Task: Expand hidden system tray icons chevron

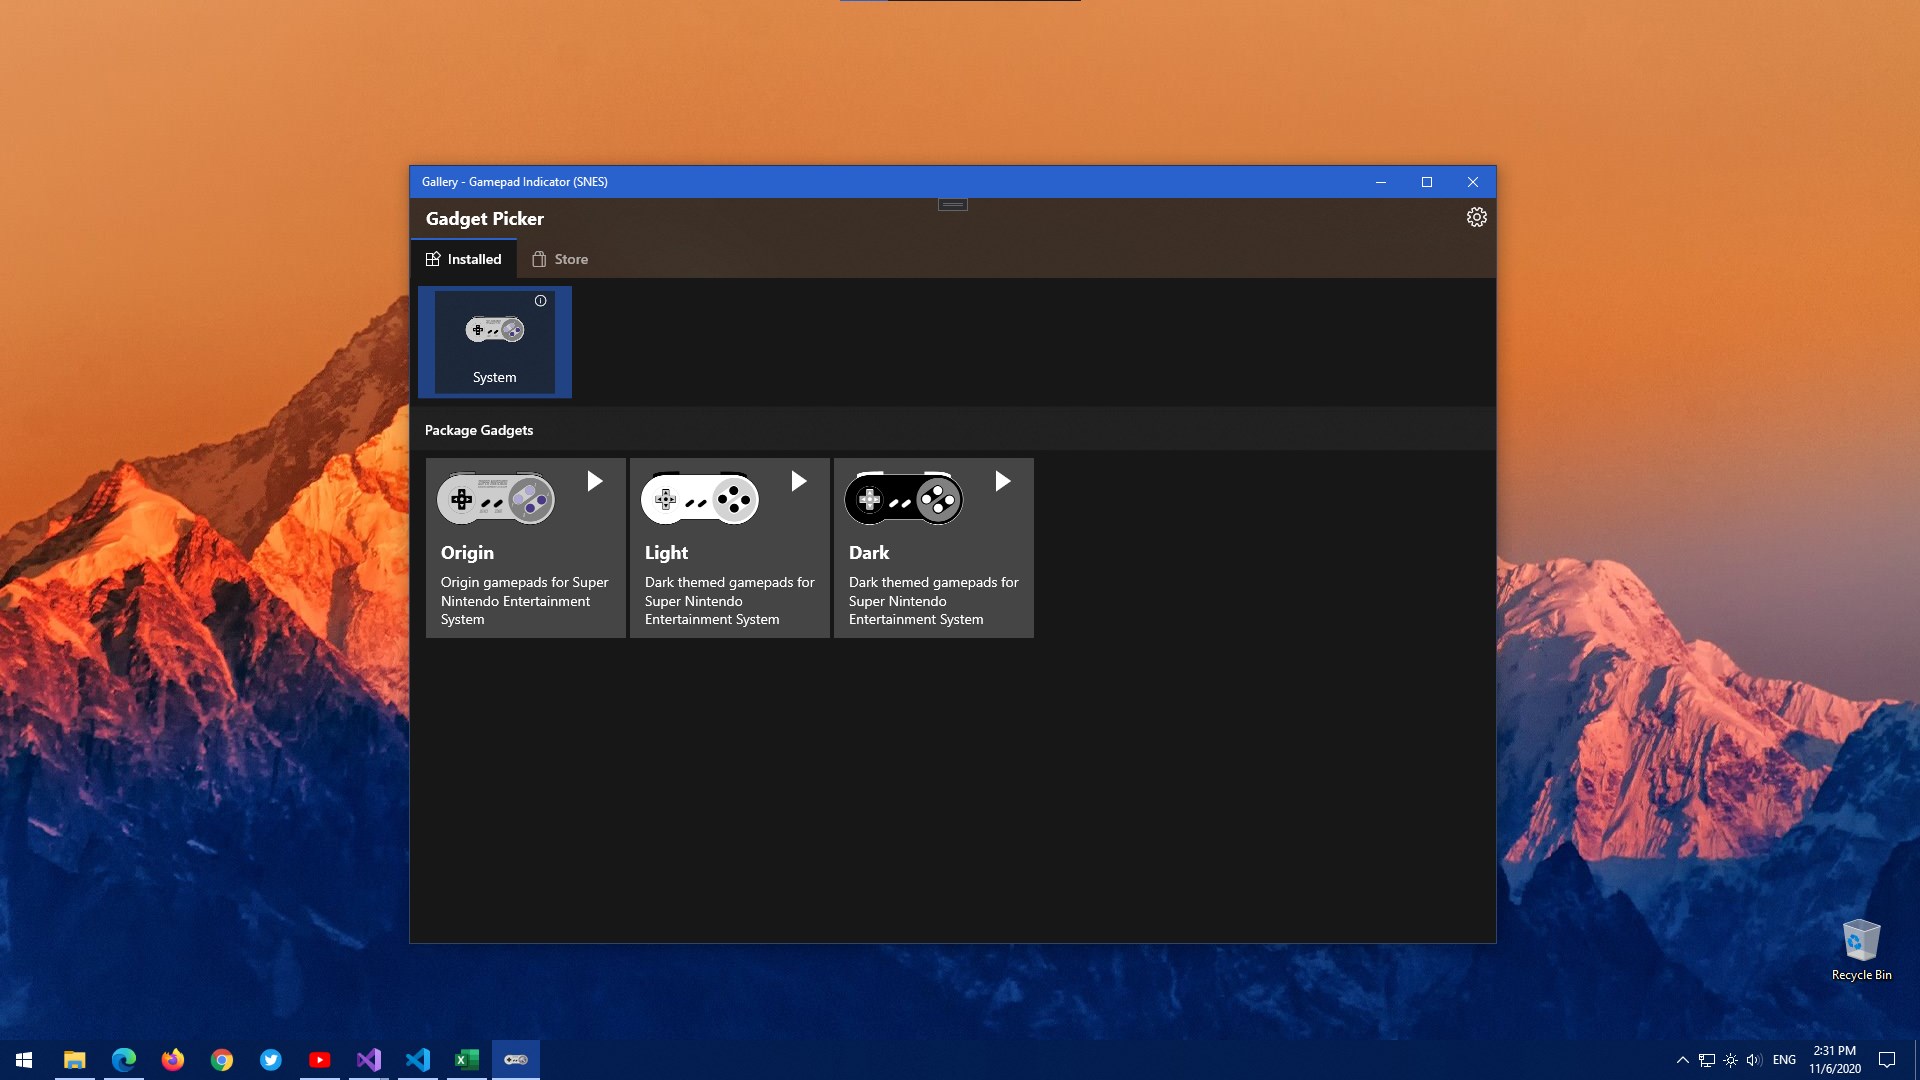Action: (x=1682, y=1060)
